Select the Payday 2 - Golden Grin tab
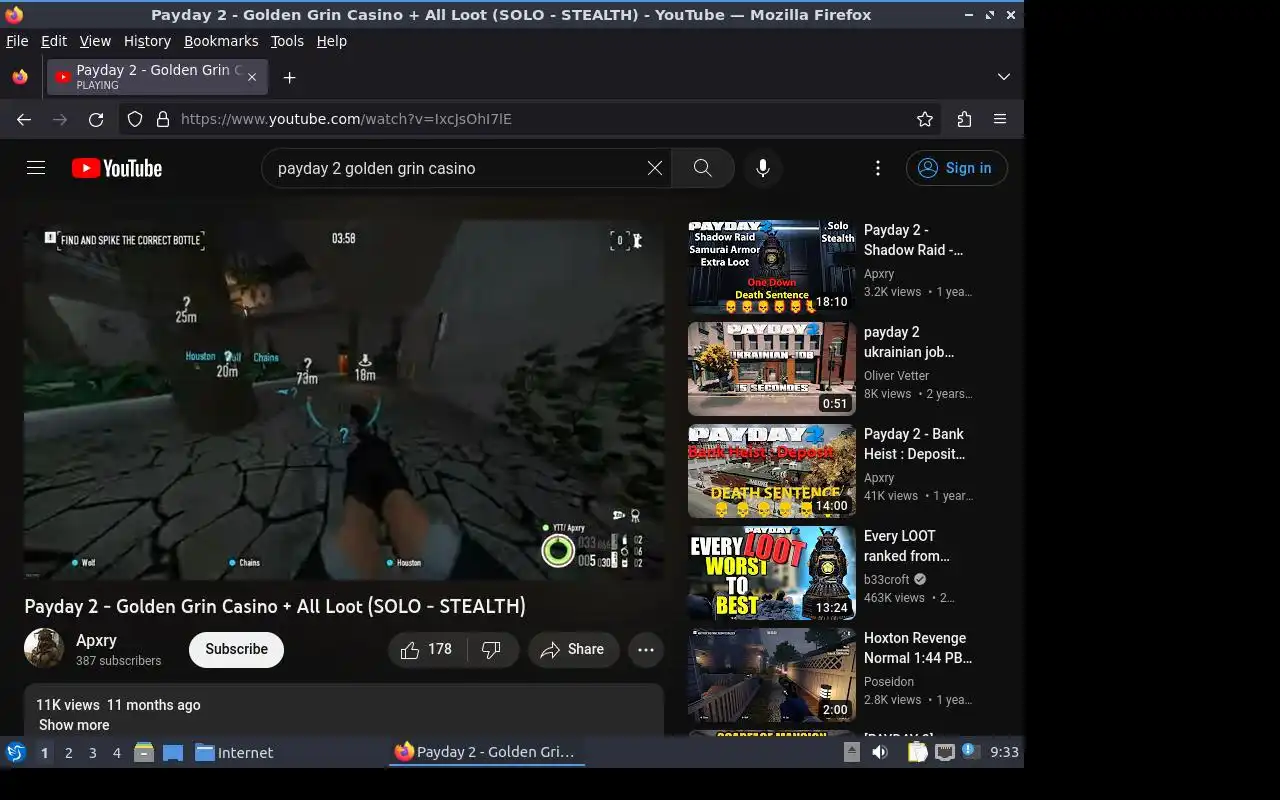This screenshot has height=800, width=1280. [x=157, y=77]
